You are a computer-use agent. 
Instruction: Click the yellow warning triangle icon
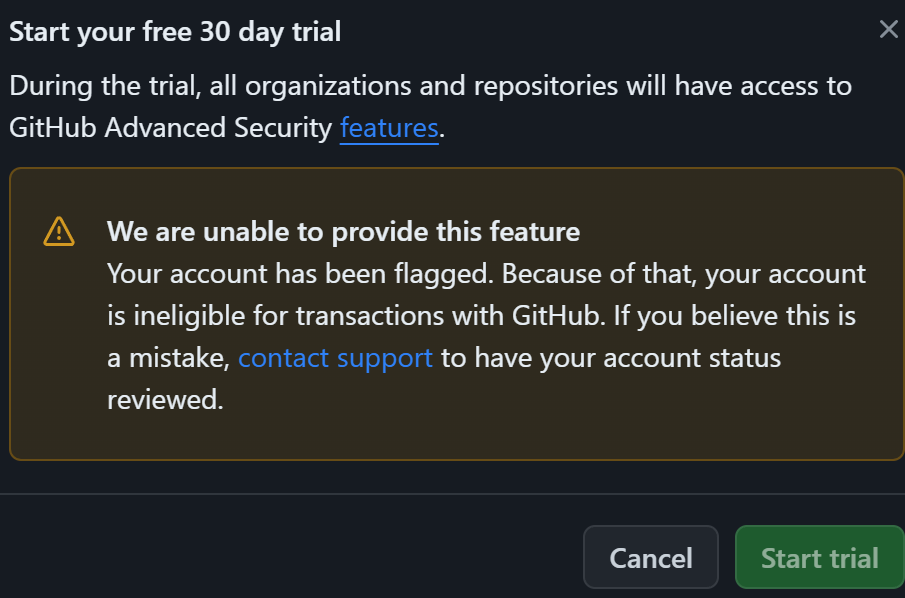tap(59, 231)
